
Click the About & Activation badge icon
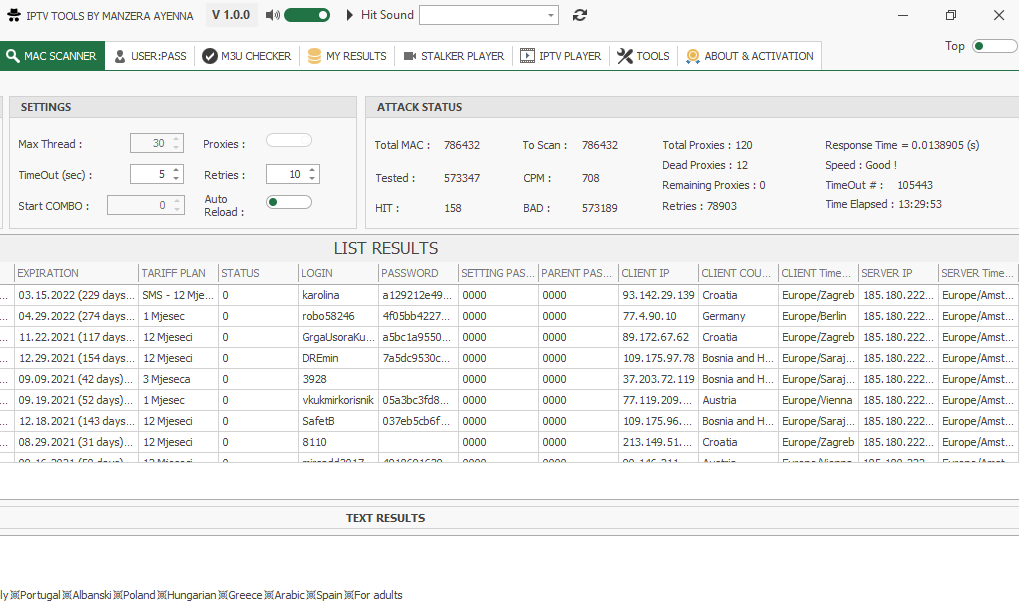693,57
